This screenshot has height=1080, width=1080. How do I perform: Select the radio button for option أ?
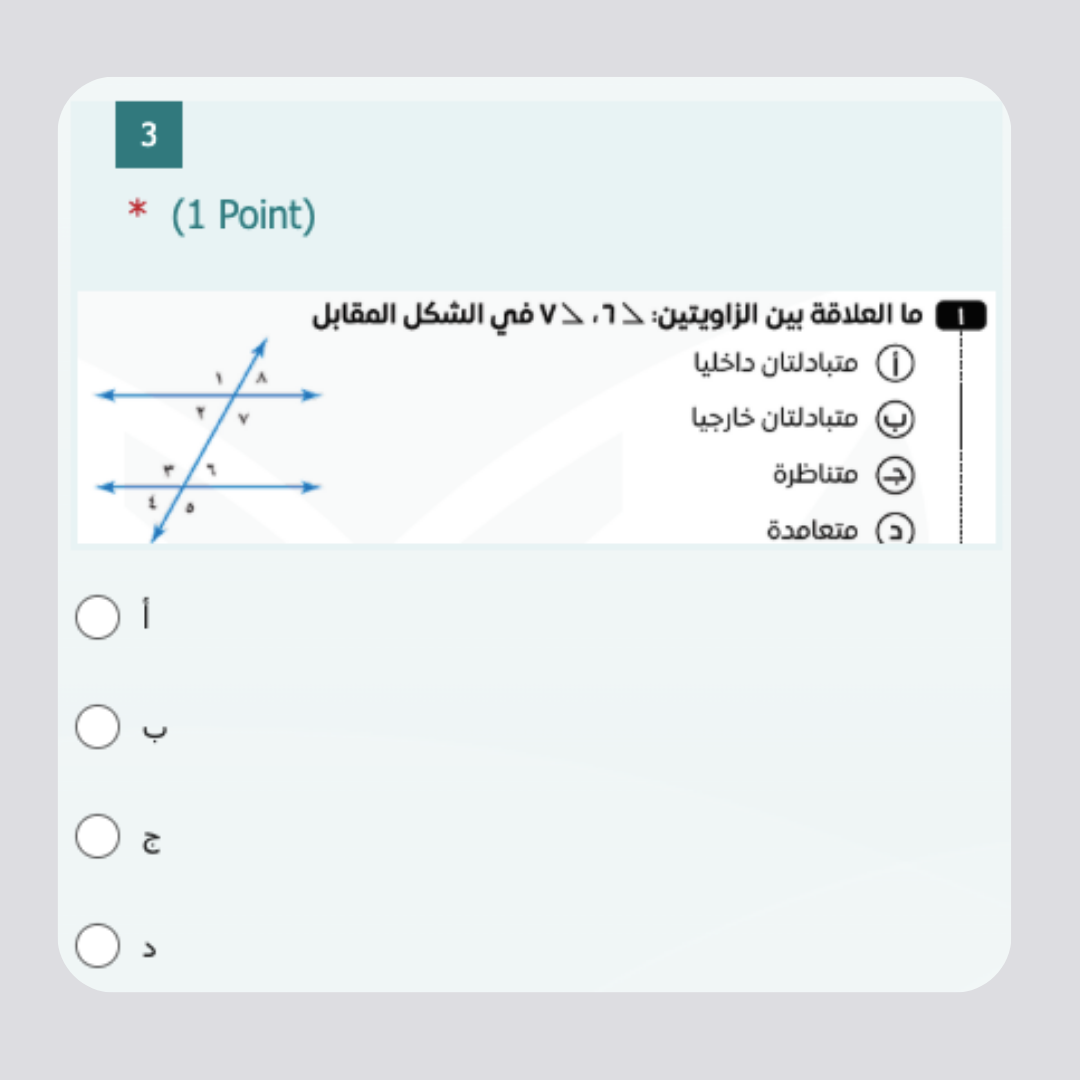tap(97, 617)
